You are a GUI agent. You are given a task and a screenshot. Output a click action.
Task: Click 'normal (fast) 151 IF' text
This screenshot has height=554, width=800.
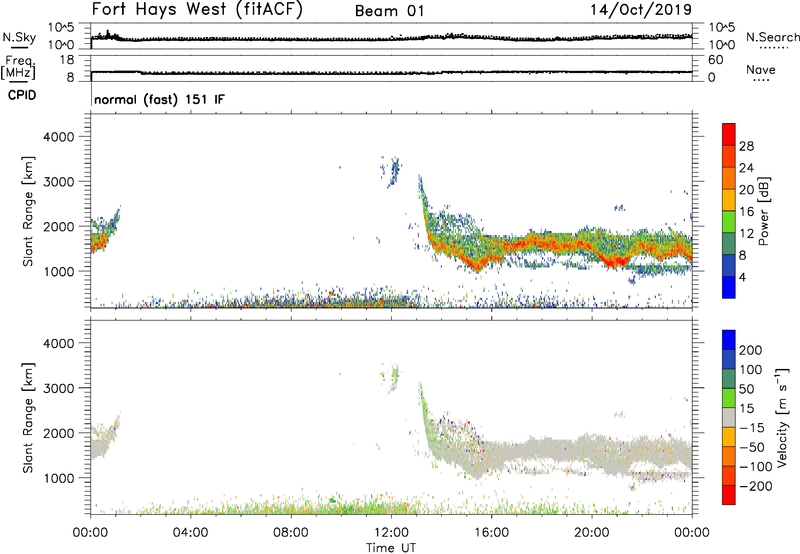point(159,99)
